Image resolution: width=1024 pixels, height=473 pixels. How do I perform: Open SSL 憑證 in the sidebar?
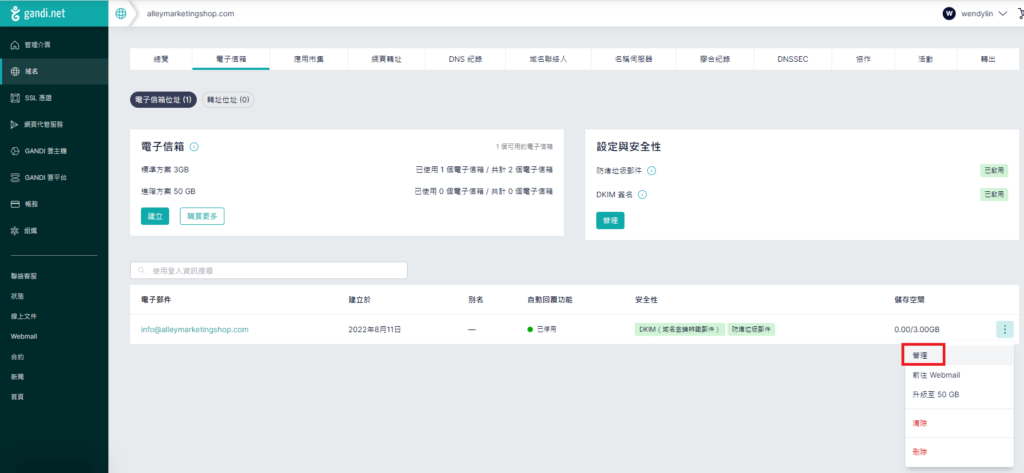[x=38, y=98]
